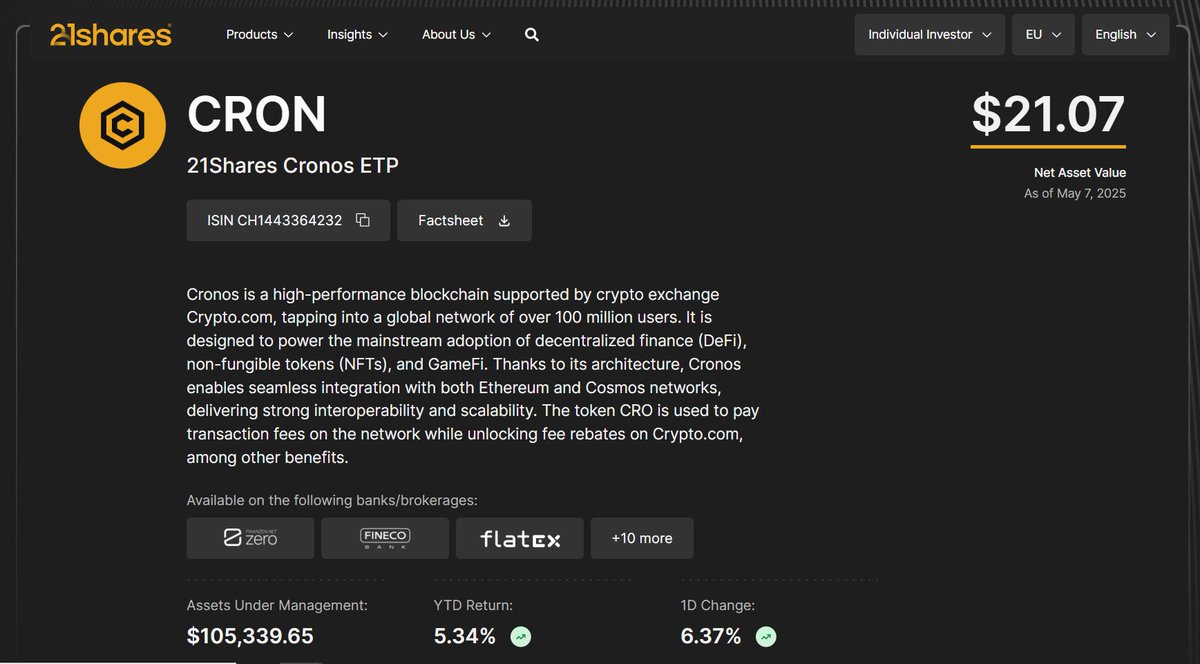
Task: Click the 21shares logo
Action: (110, 34)
